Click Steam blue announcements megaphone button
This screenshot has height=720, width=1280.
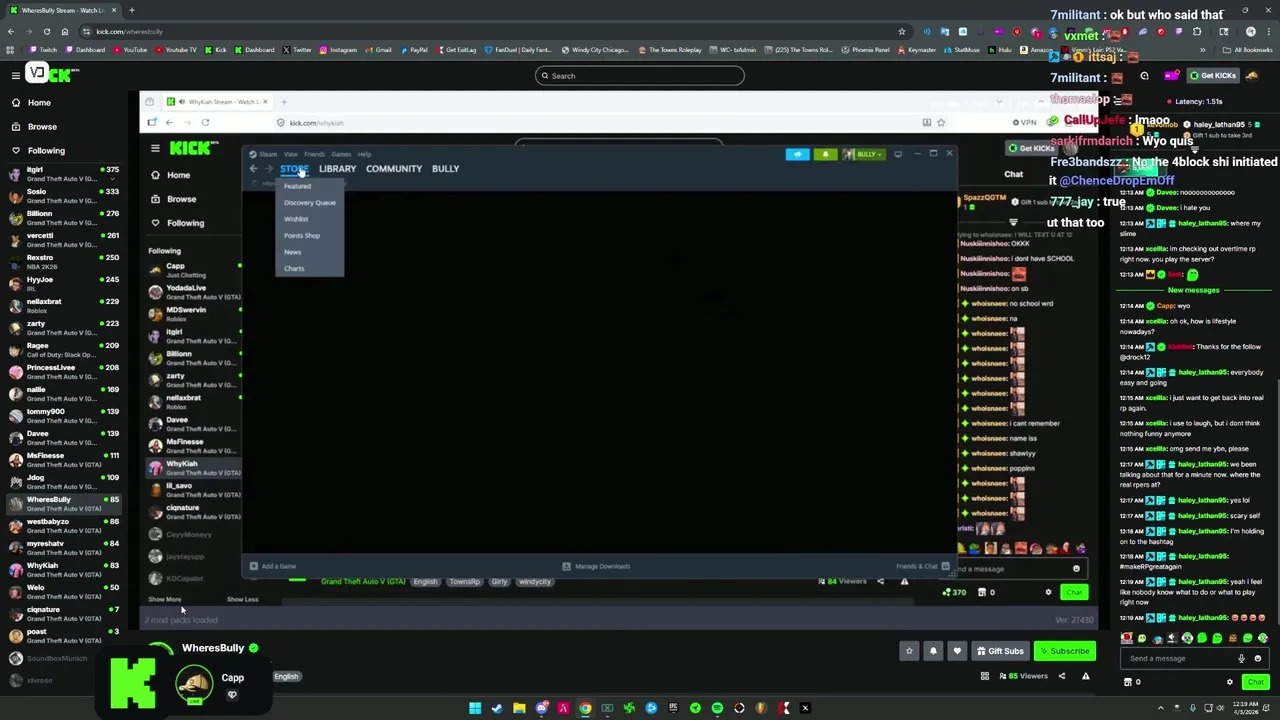coord(797,154)
